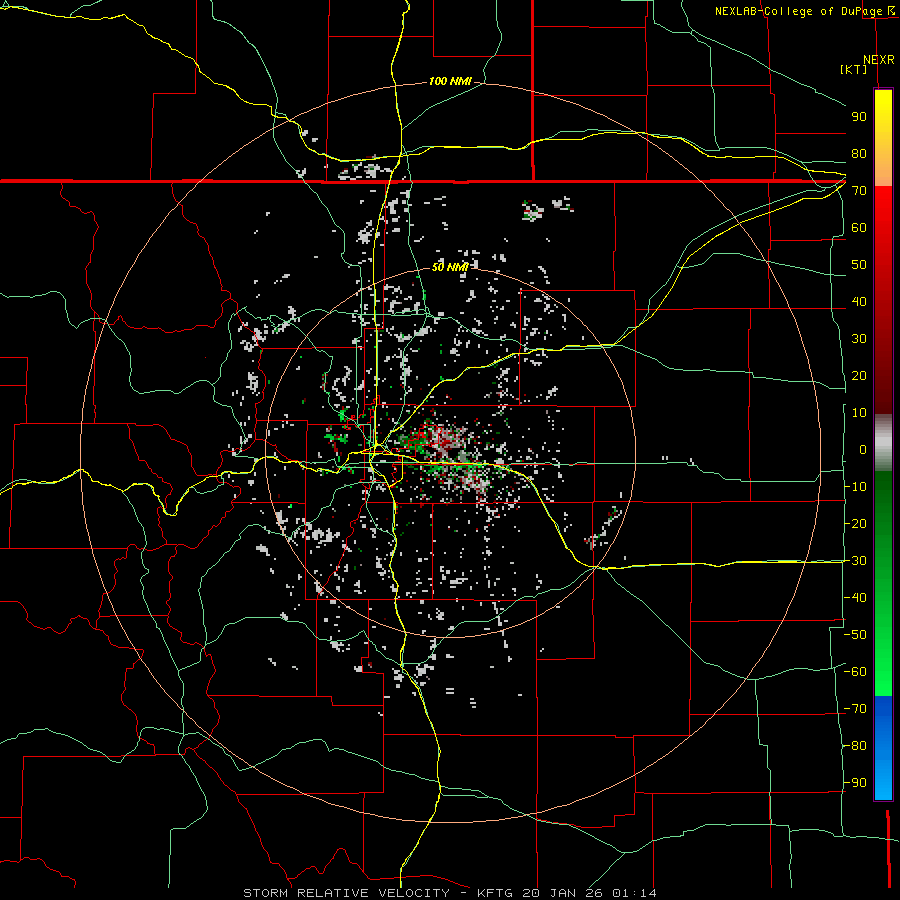Screen dimensions: 900x900
Task: Pick the gray zero-velocity color bar segment
Action: pos(883,443)
